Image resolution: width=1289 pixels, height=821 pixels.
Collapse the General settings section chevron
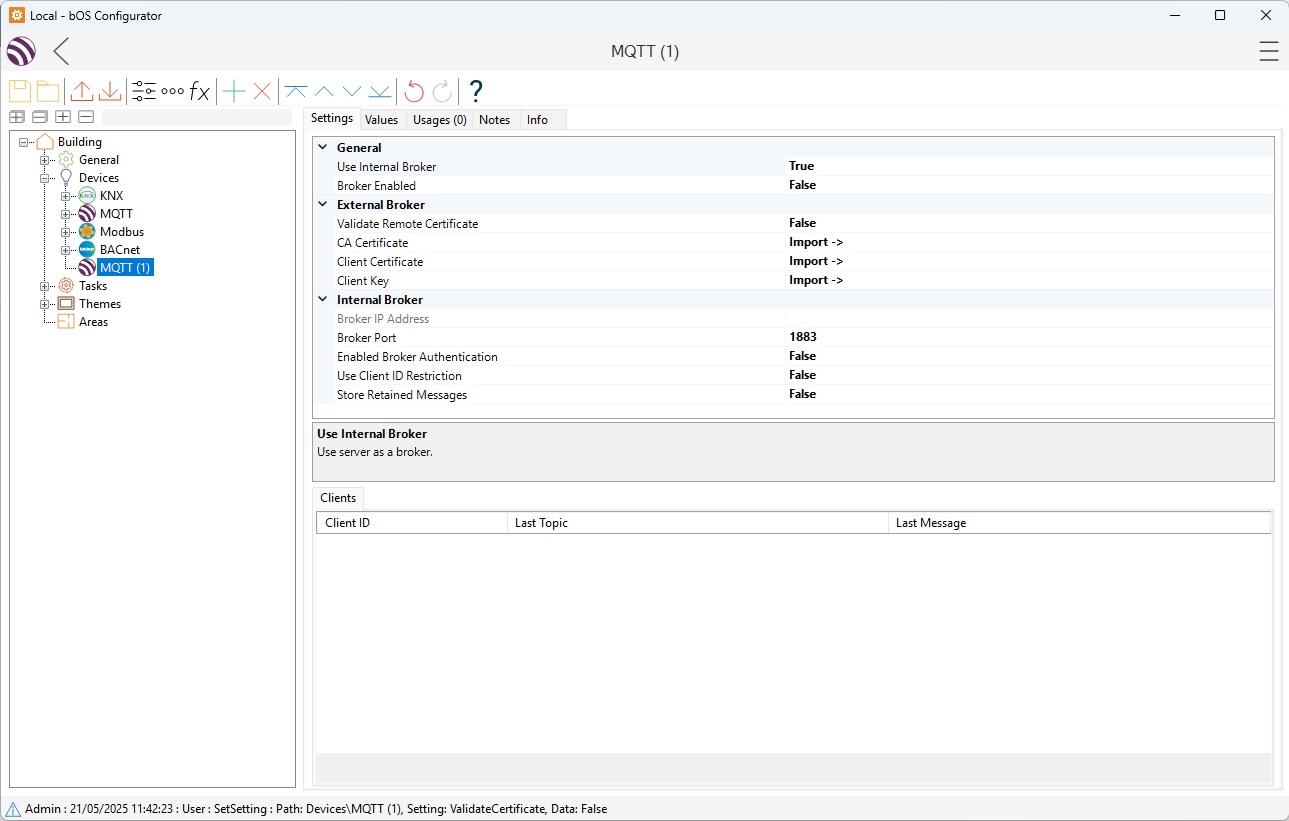point(323,147)
